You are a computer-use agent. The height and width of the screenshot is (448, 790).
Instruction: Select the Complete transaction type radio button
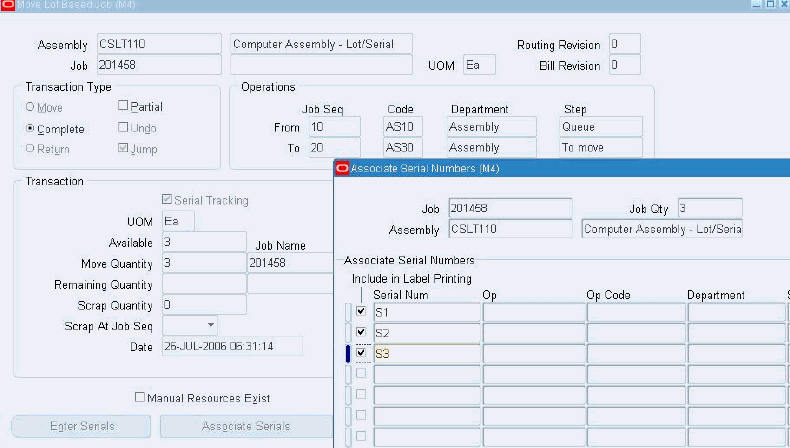click(x=30, y=129)
